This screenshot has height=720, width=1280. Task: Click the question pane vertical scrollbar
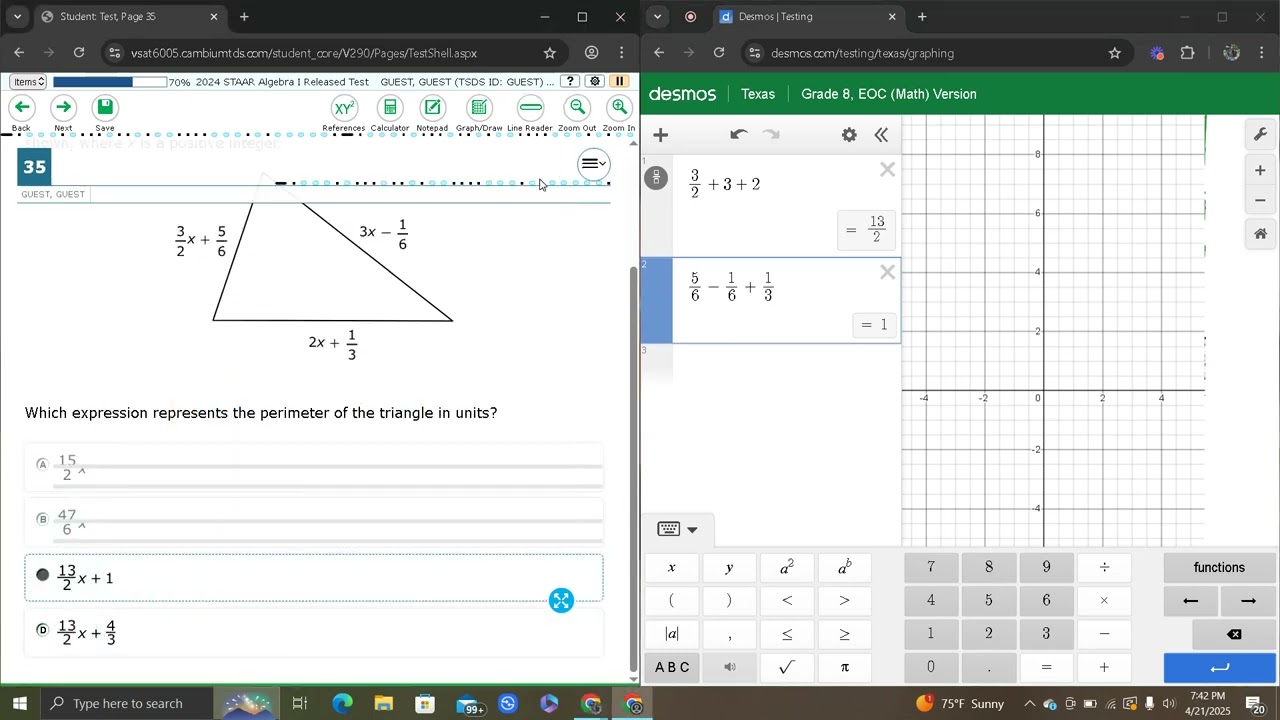click(x=632, y=470)
